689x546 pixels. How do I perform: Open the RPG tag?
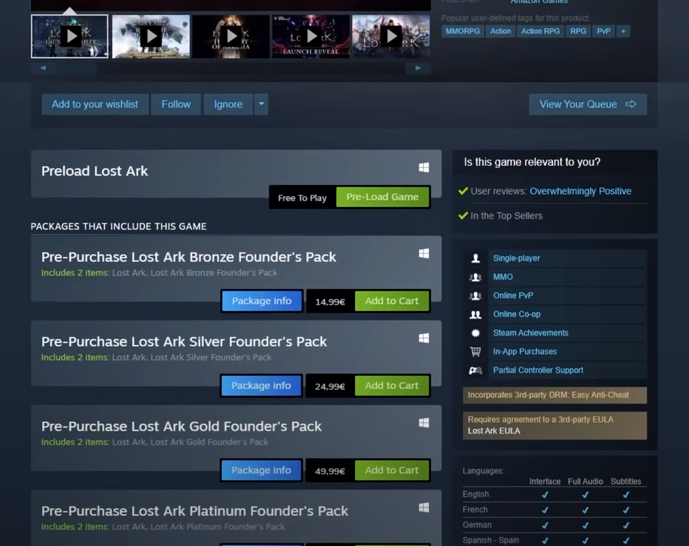point(578,31)
